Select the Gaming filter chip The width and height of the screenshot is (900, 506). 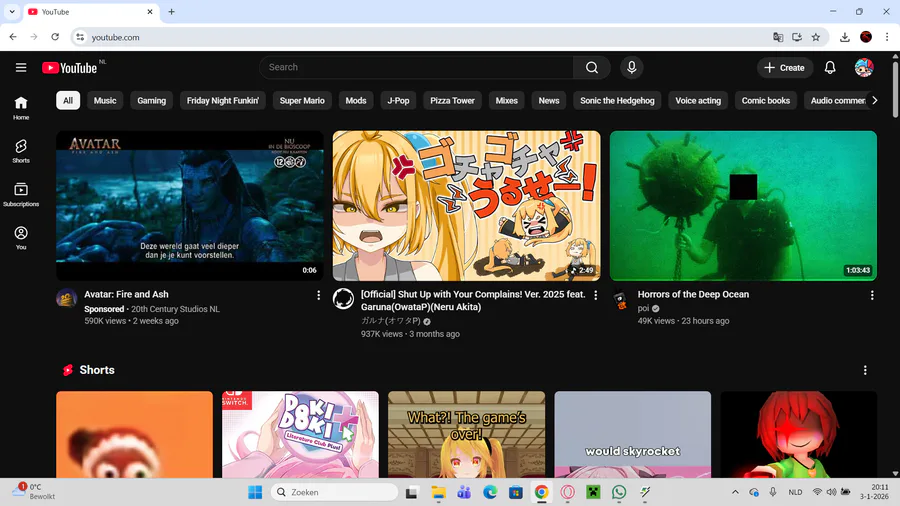click(x=152, y=100)
